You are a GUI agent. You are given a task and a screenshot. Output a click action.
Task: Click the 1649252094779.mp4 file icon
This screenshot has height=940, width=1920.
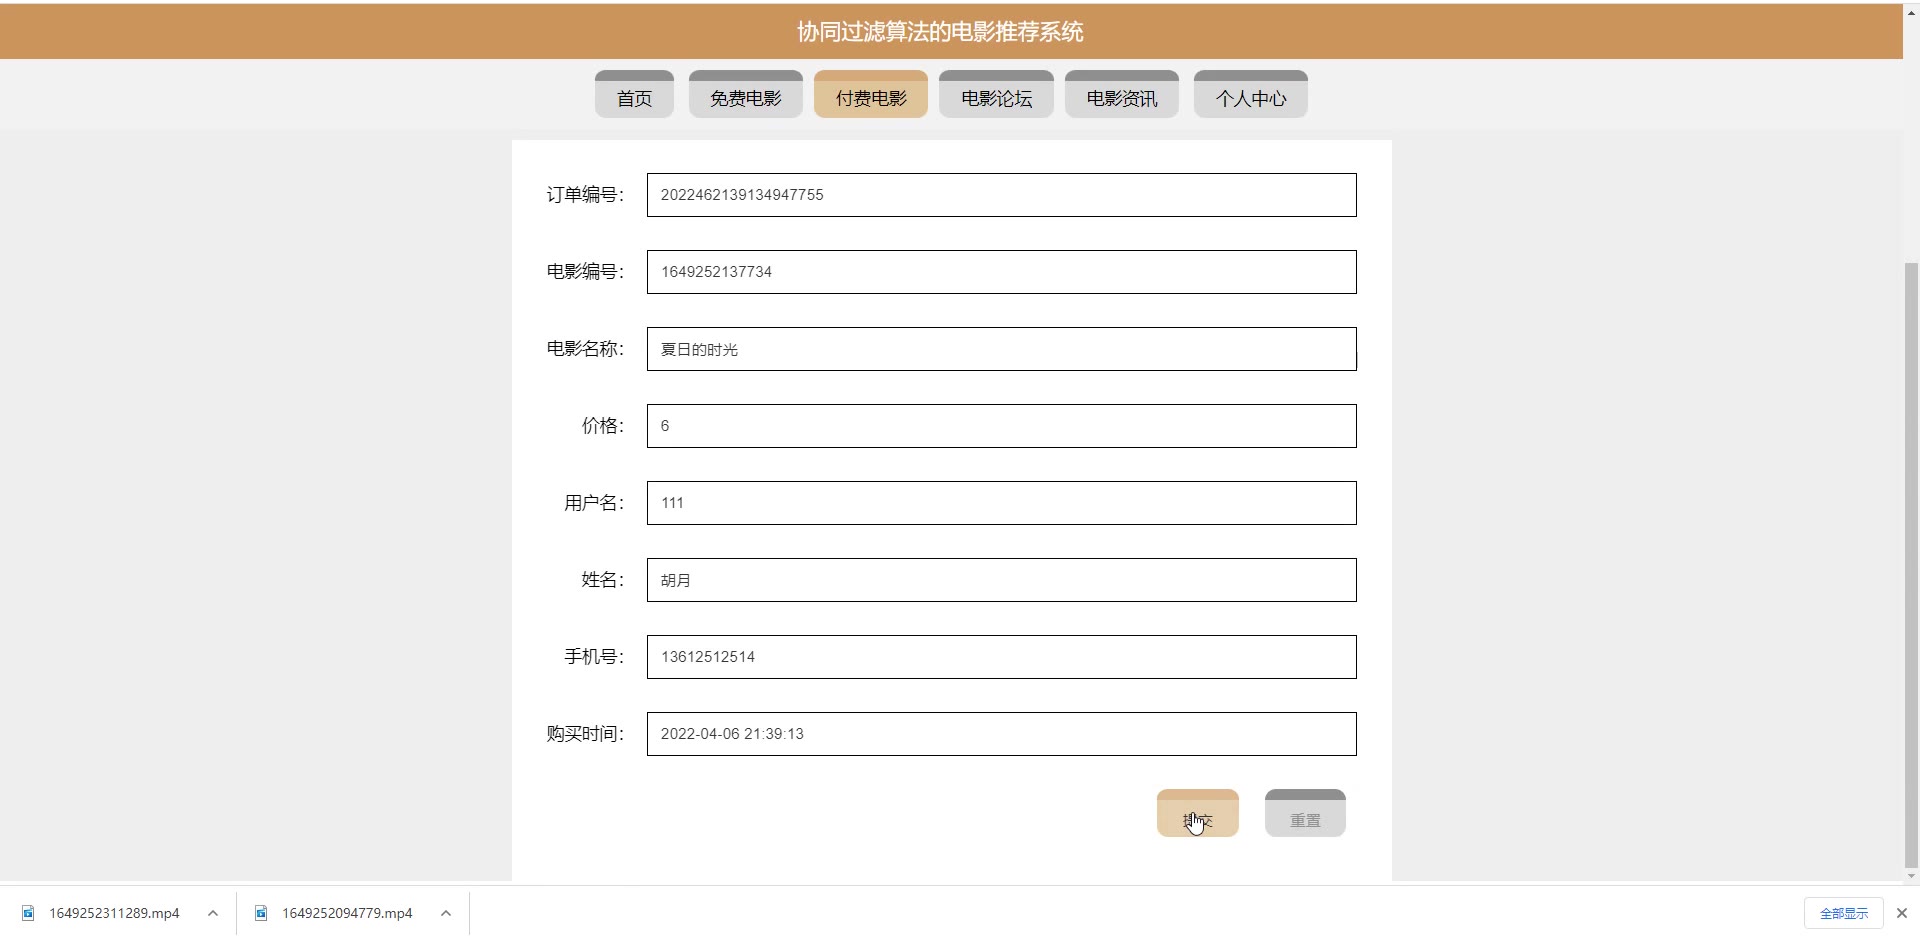(x=261, y=913)
